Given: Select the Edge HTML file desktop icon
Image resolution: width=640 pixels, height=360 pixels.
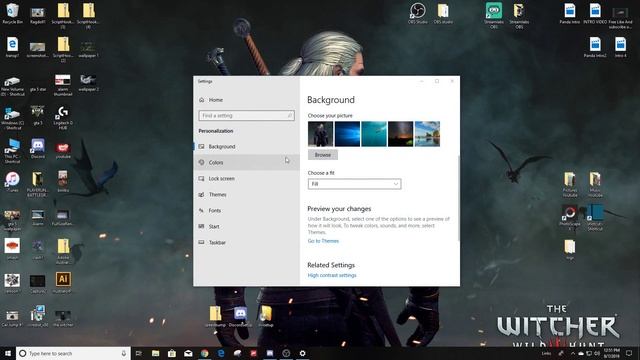Looking at the screenshot, I should pyautogui.click(x=12, y=47).
